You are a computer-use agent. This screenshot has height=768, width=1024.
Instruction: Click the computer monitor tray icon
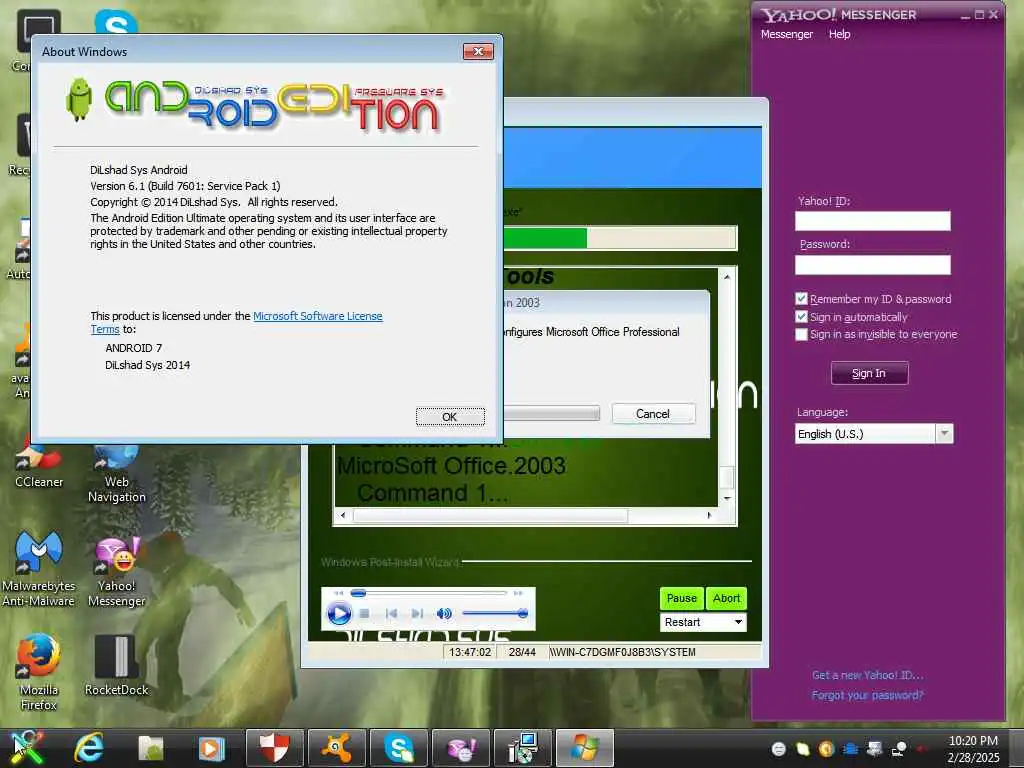pos(874,748)
